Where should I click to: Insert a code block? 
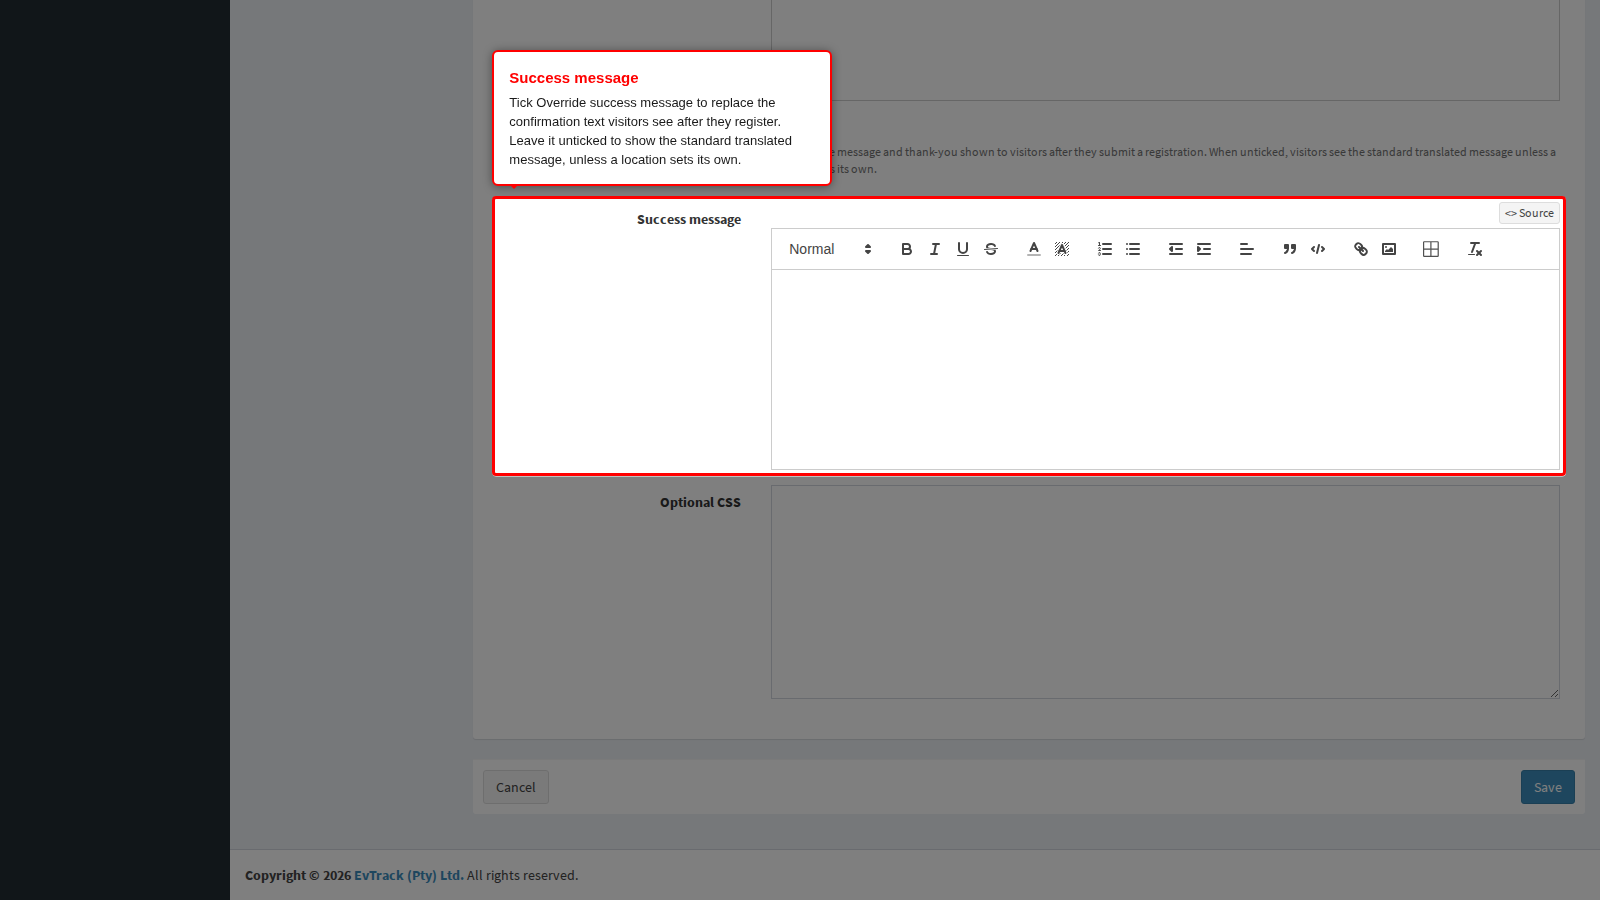point(1317,249)
